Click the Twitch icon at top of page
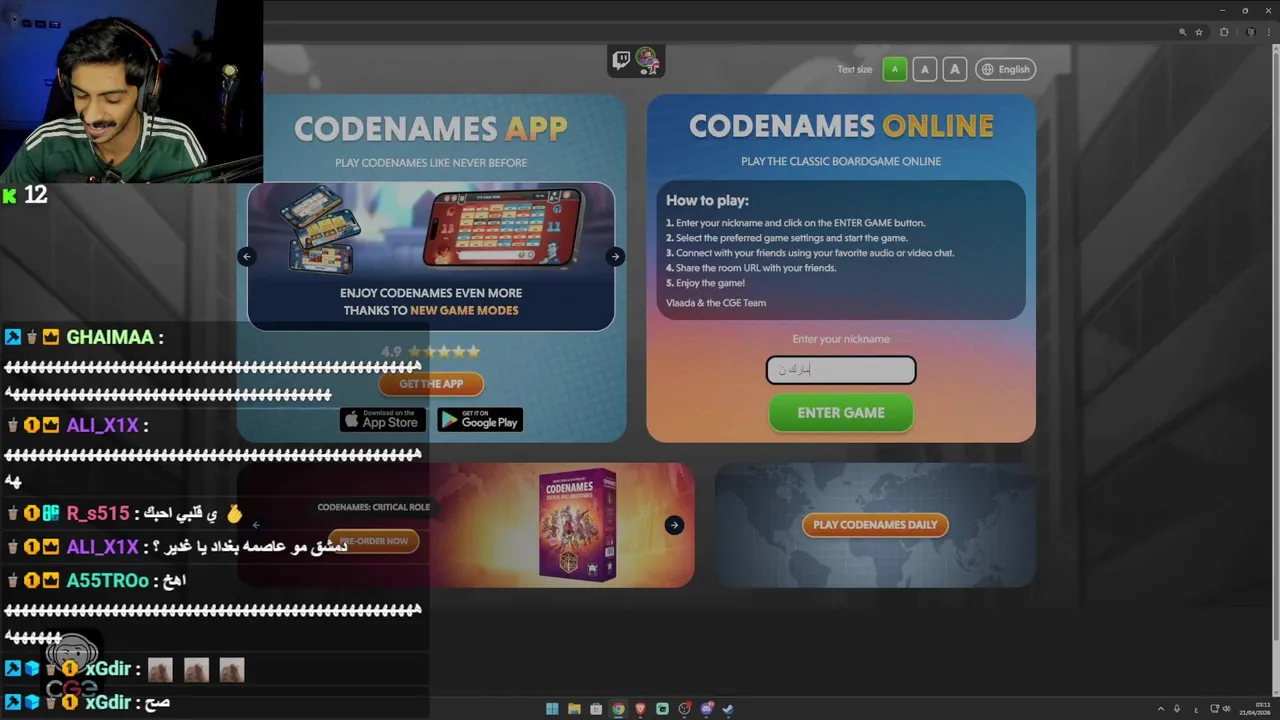1280x720 pixels. (x=621, y=61)
